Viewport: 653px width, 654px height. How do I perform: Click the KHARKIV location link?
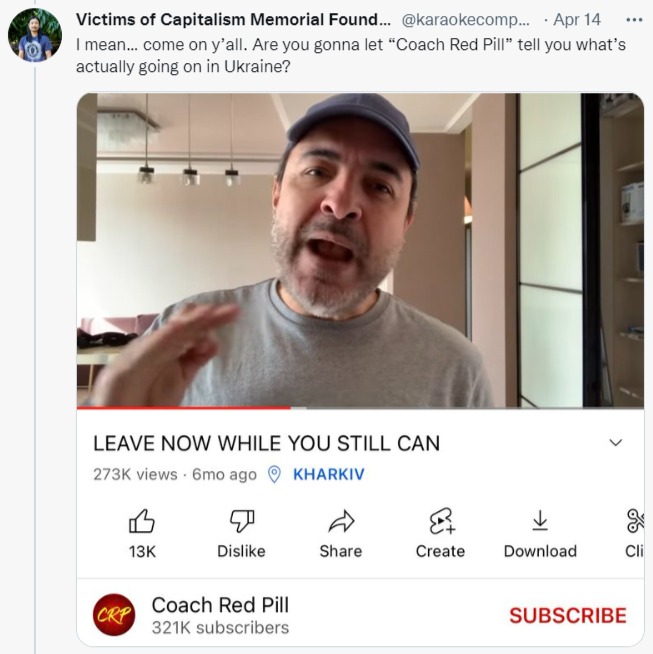coord(329,474)
